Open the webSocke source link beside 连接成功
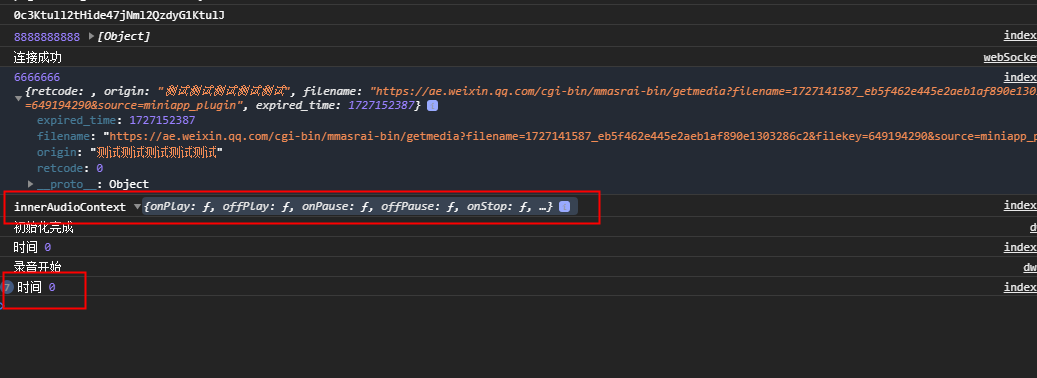1037x378 pixels. pos(1010,57)
